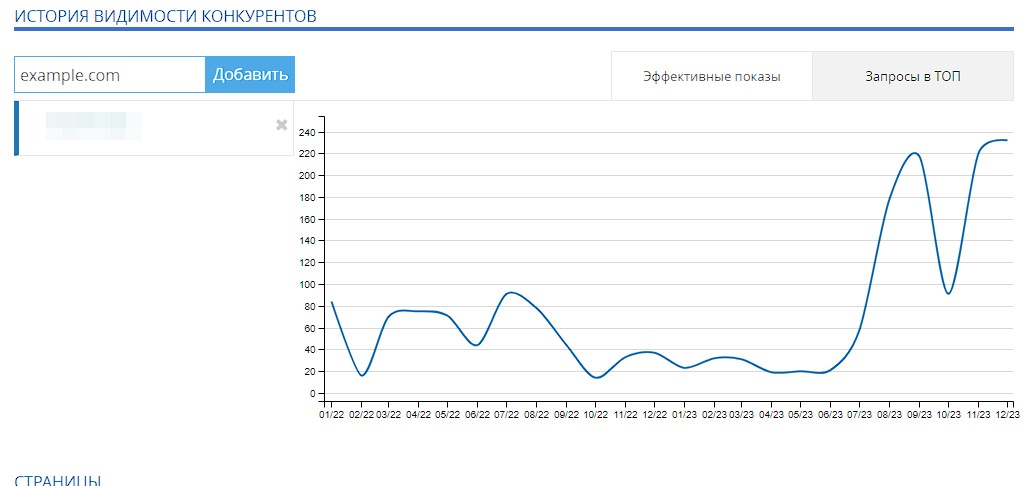
Task: Click the 06/23 label on chart axis
Action: (x=830, y=415)
